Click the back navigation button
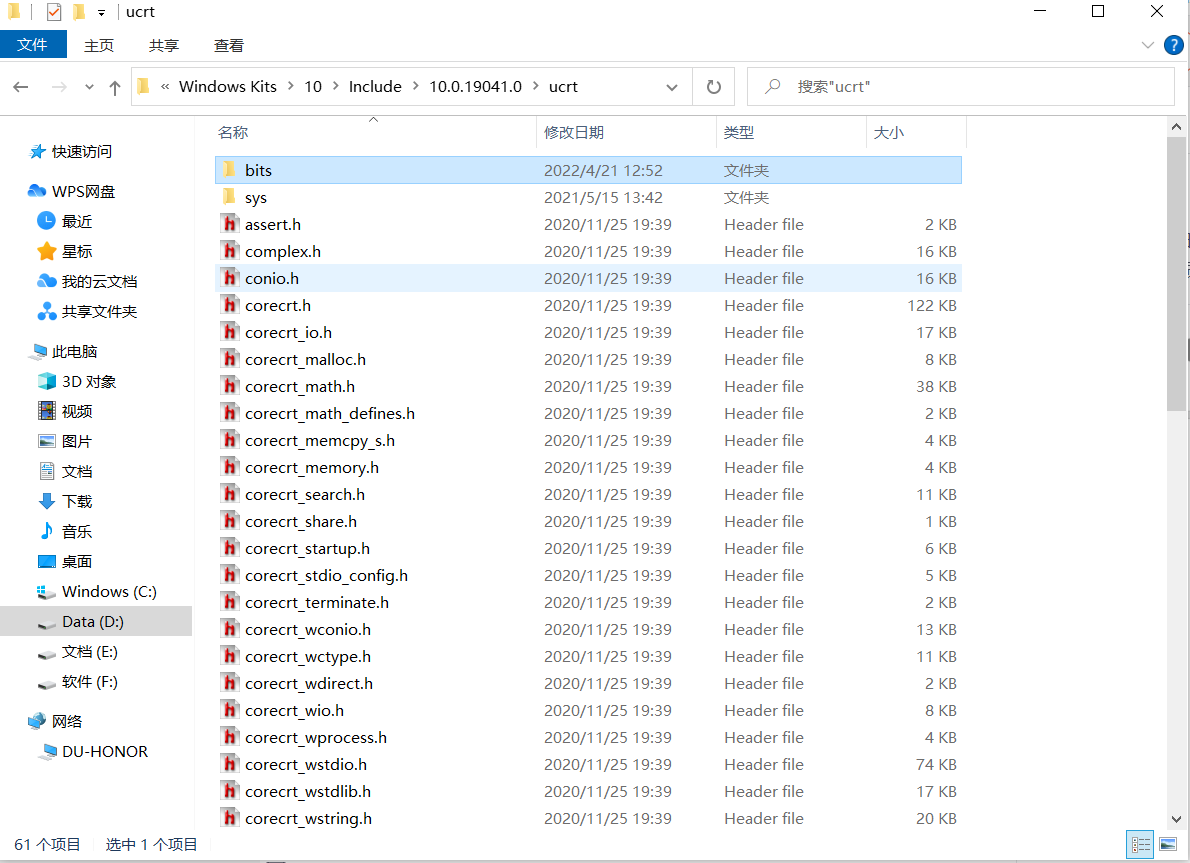Viewport: 1190px width, 863px height. pos(20,86)
